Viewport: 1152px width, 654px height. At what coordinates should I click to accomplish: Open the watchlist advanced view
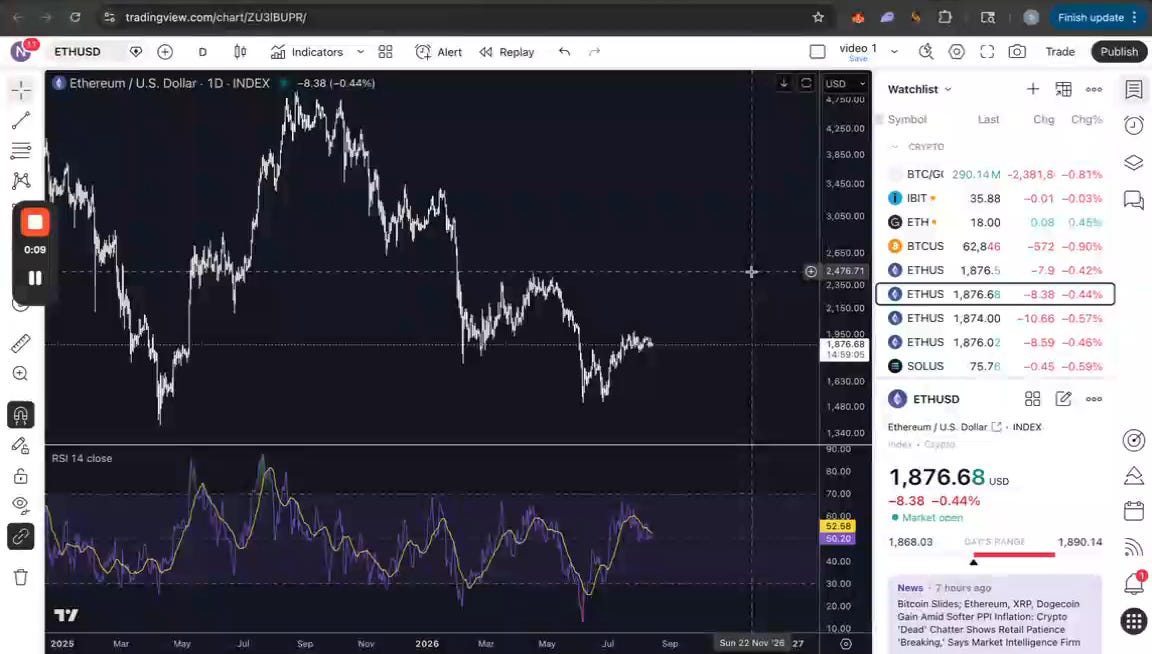tap(1063, 89)
